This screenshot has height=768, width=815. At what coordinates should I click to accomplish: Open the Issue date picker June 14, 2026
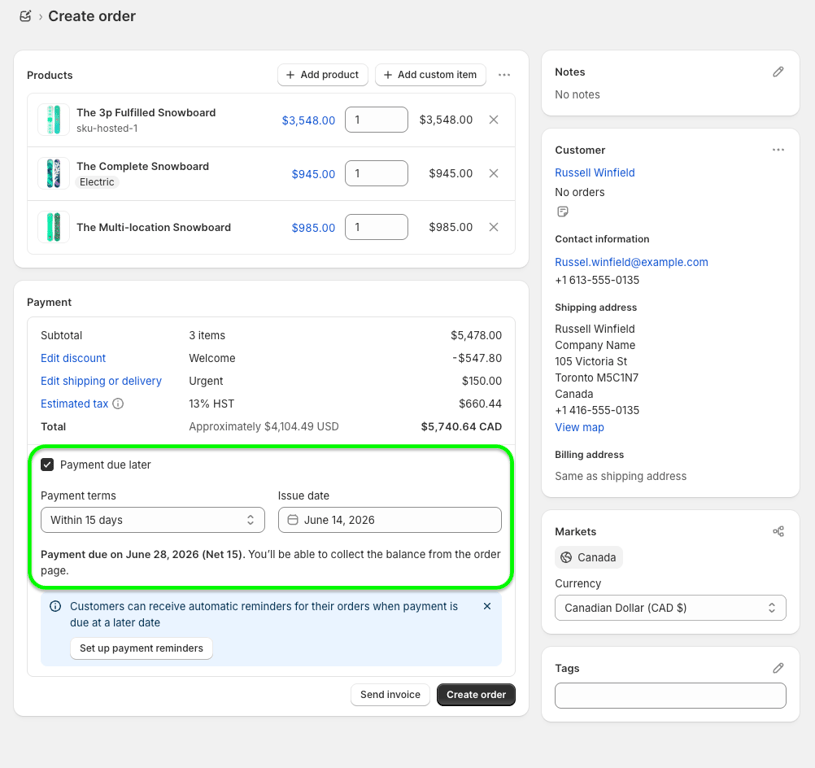click(390, 520)
